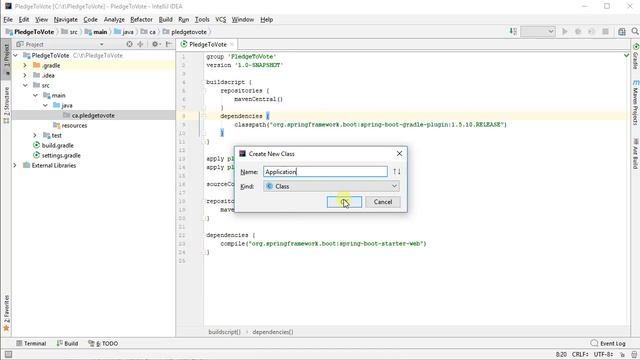This screenshot has width=640, height=360.
Task: Click the tool windows quick access icon
Action: pyautogui.click(x=8, y=355)
